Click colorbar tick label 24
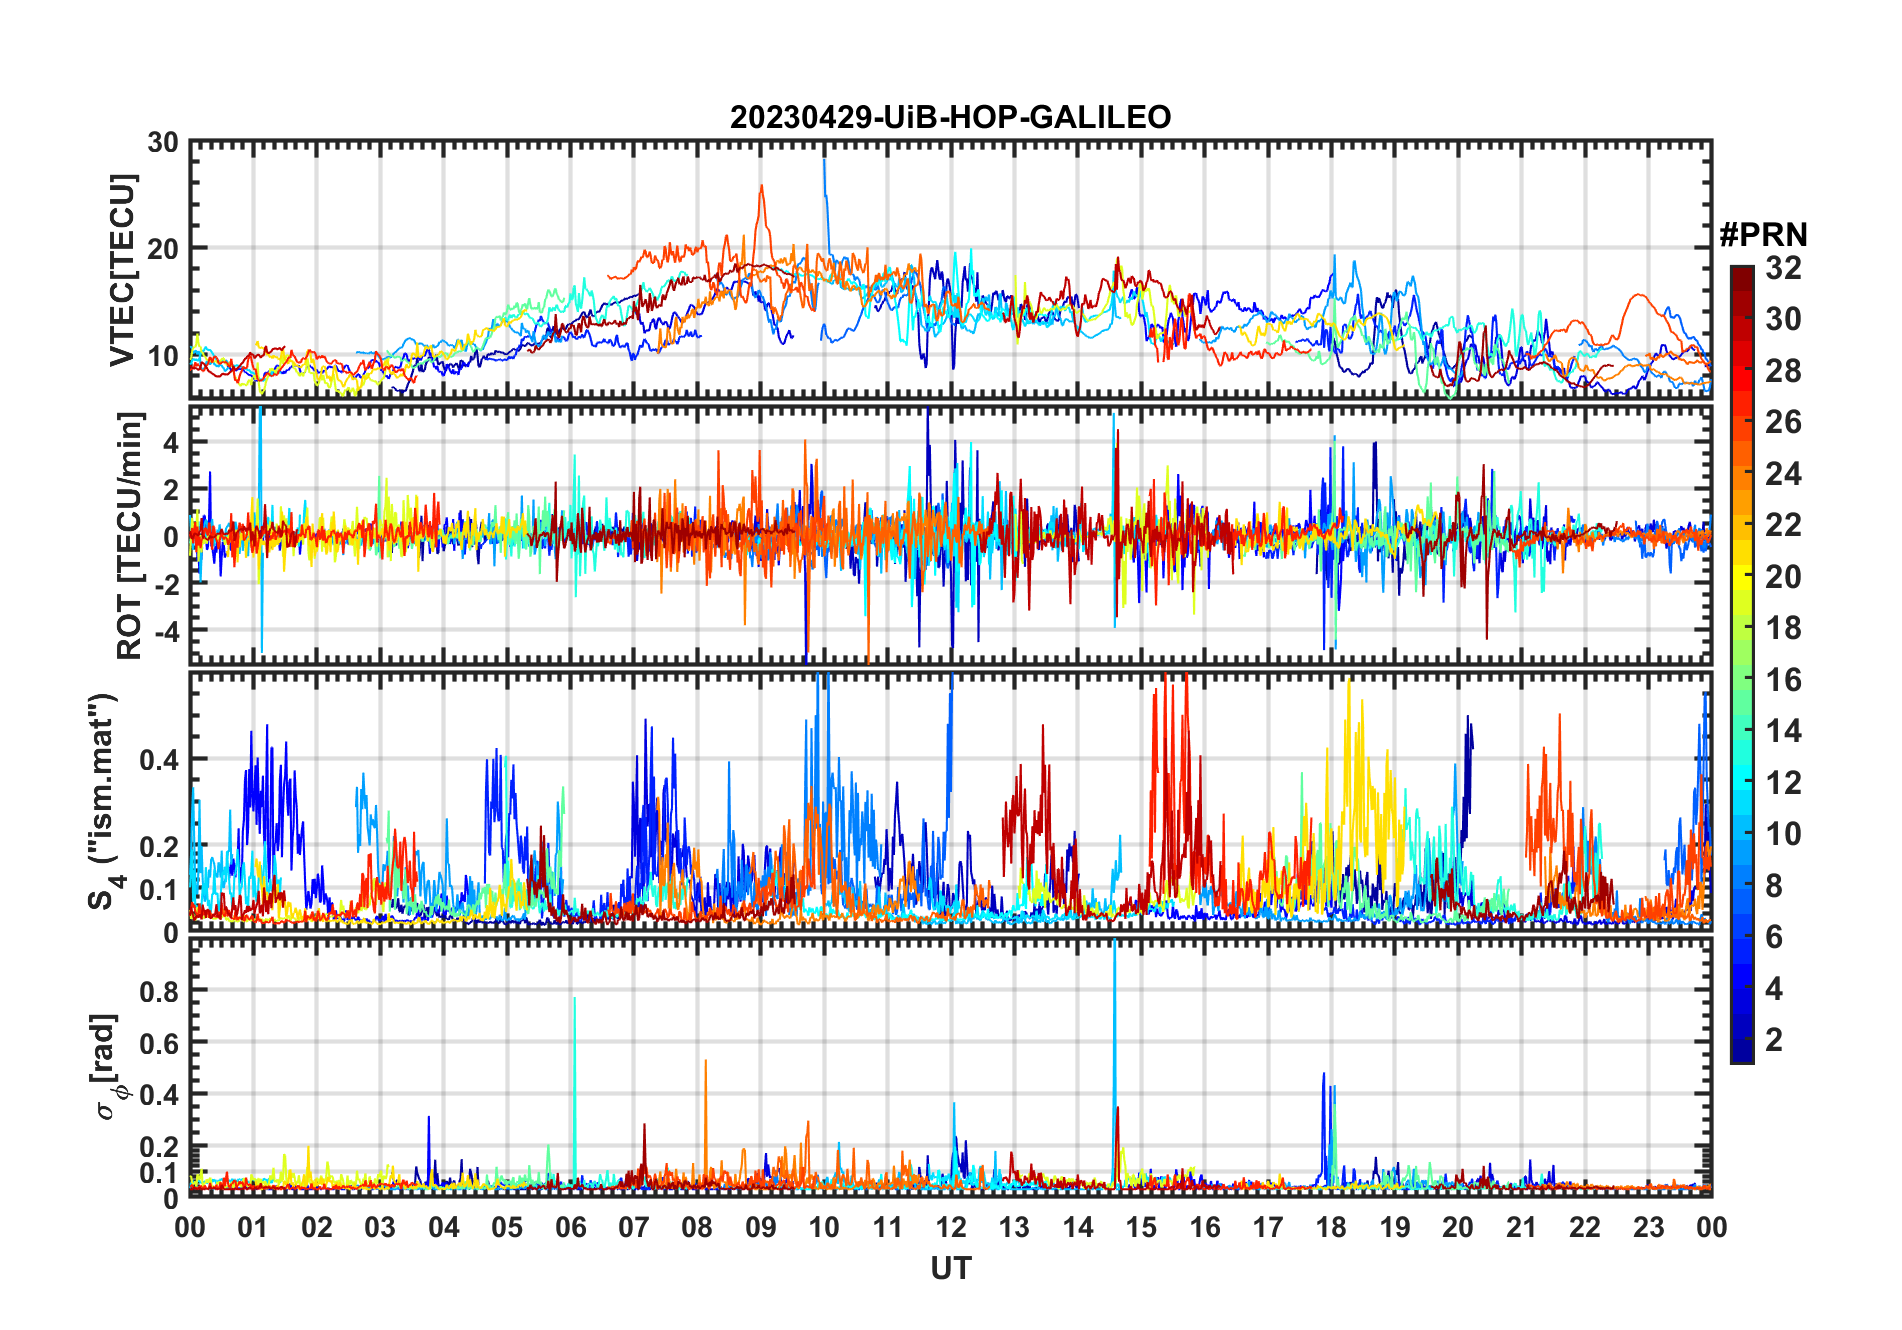The image size is (1902, 1330). [1783, 473]
